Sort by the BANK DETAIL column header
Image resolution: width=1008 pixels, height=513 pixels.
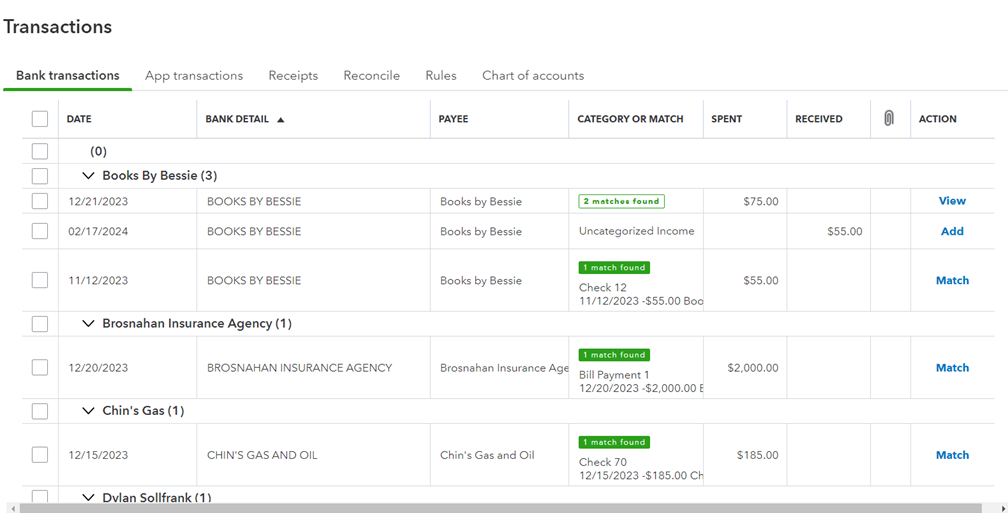(x=237, y=119)
